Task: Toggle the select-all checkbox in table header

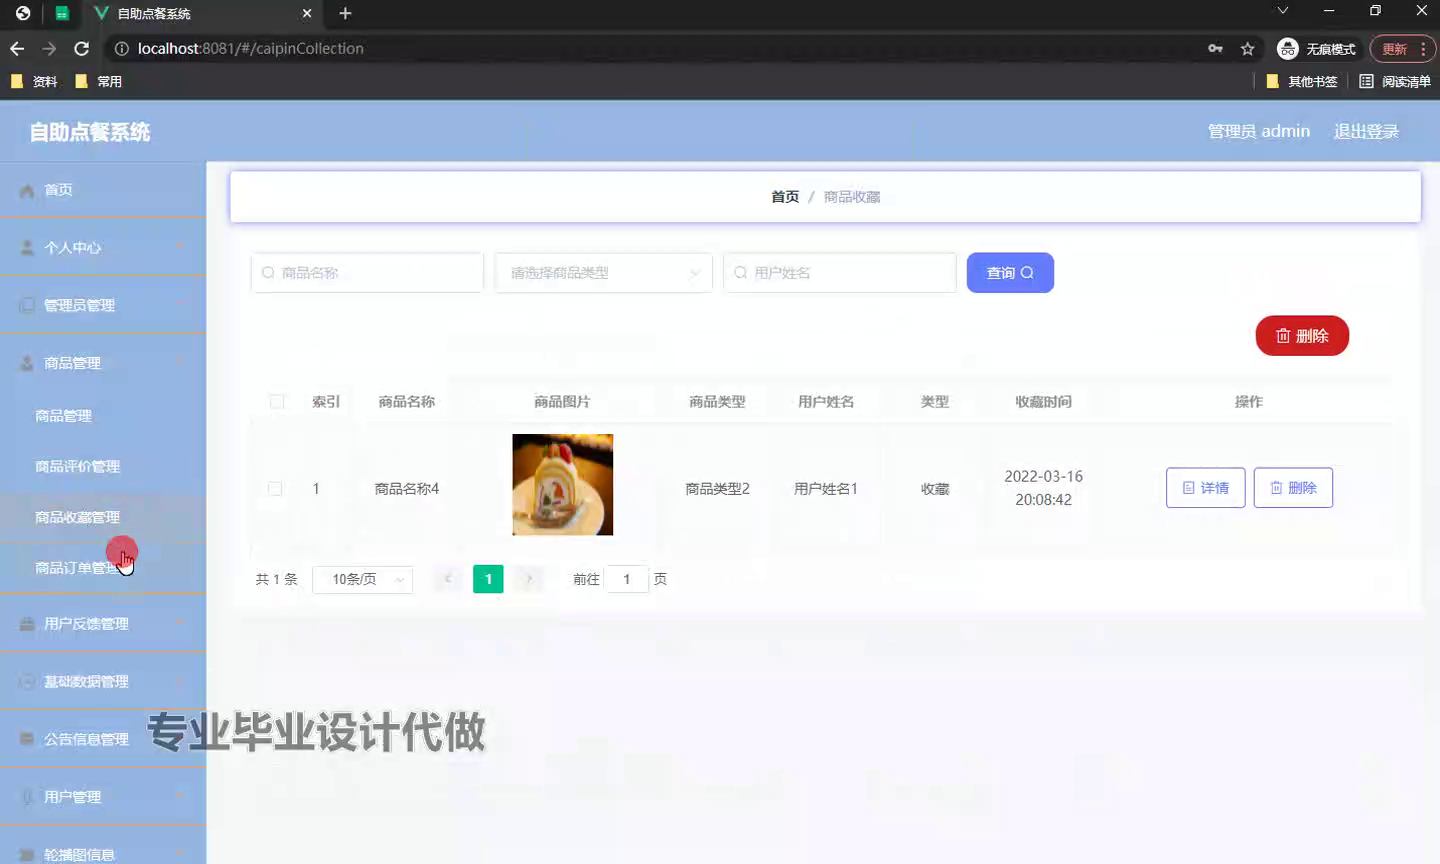Action: coord(277,401)
